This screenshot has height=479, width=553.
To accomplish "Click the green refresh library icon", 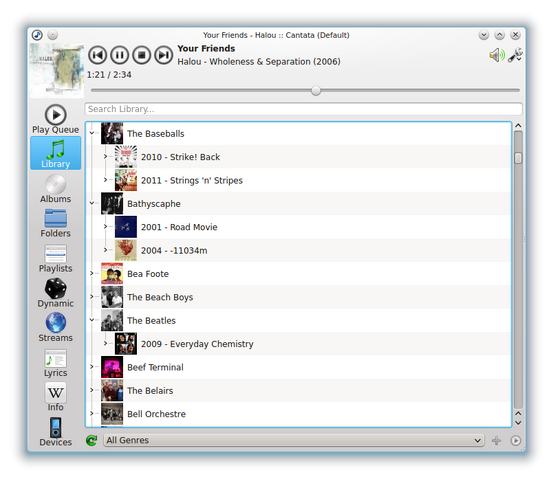I will 92,441.
